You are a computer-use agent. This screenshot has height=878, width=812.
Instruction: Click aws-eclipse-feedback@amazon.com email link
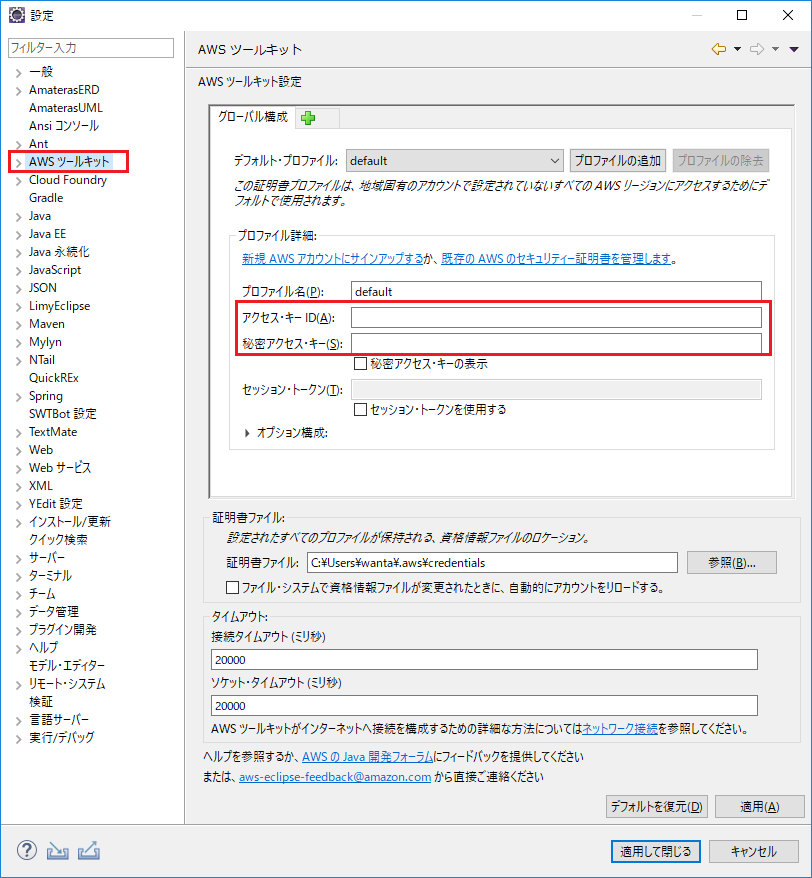335,777
